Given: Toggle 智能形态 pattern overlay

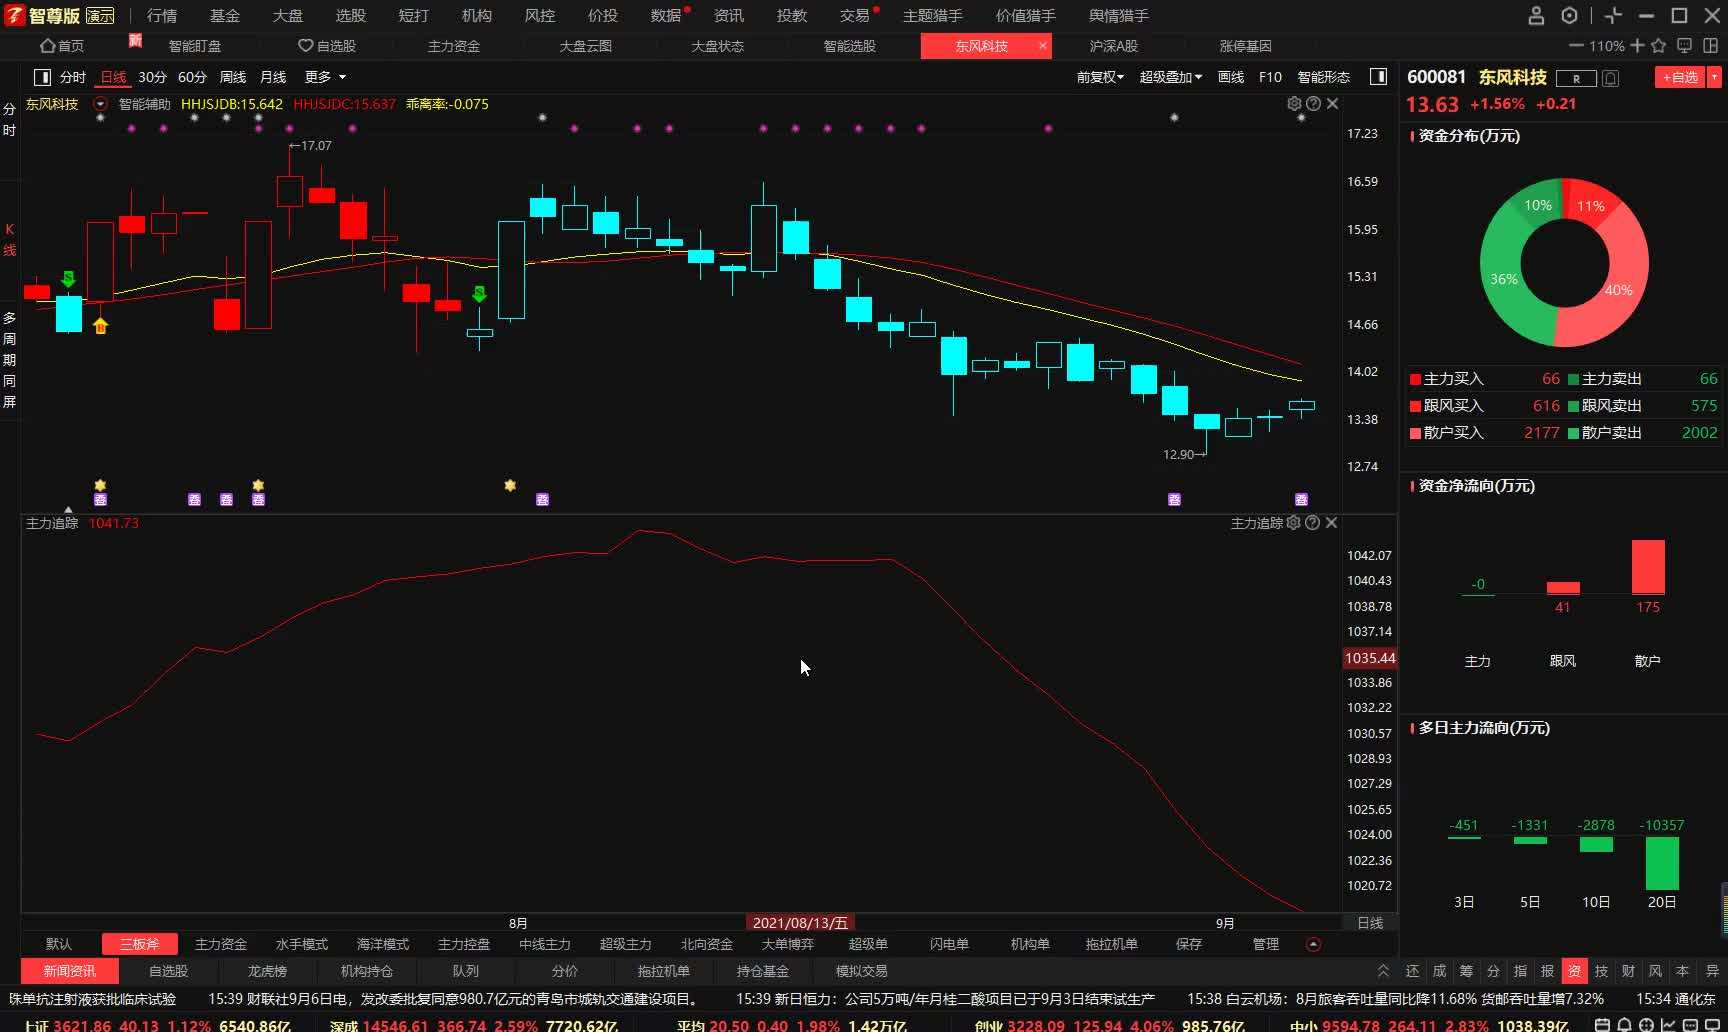Looking at the screenshot, I should [1323, 77].
